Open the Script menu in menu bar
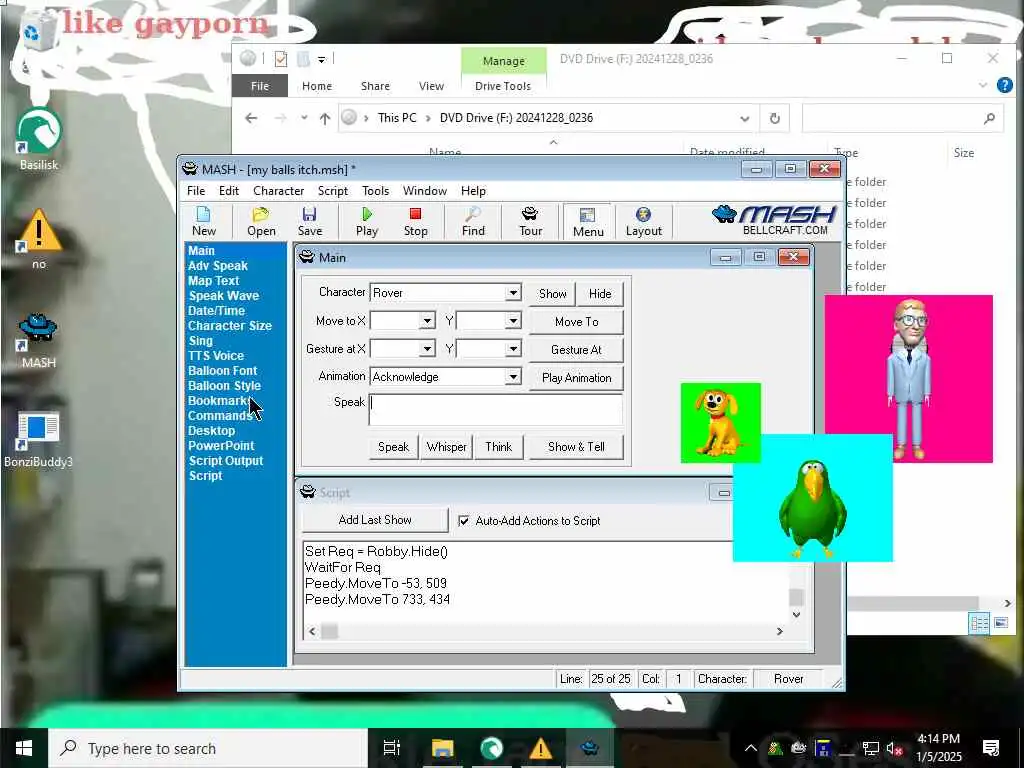The image size is (1024, 768). click(332, 191)
